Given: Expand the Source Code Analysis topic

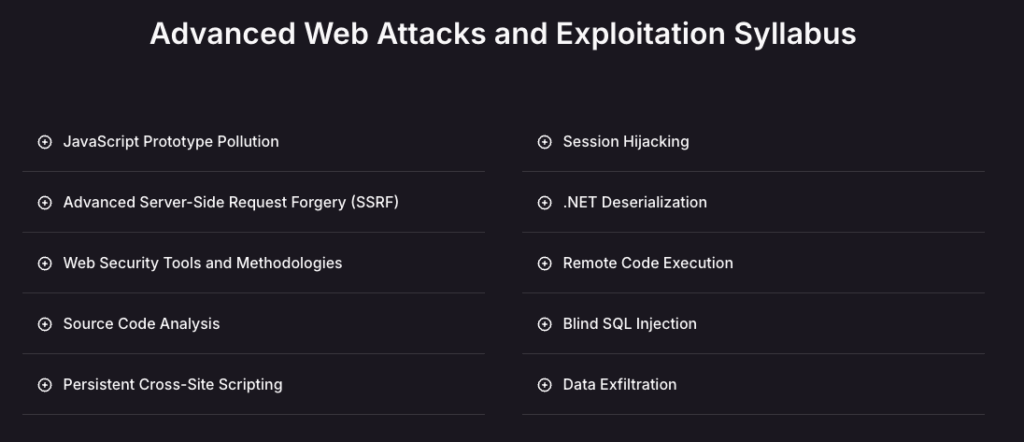Looking at the screenshot, I should click(253, 324).
